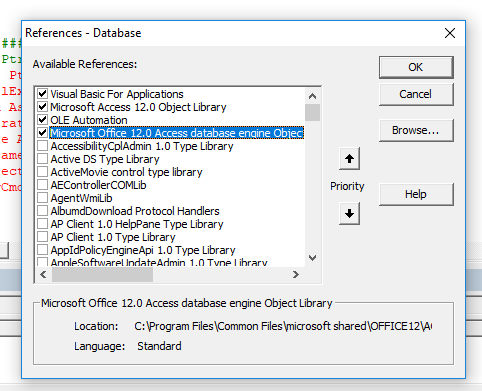The width and height of the screenshot is (482, 391).
Task: Select OLE Automation row text
Action: pos(89,120)
